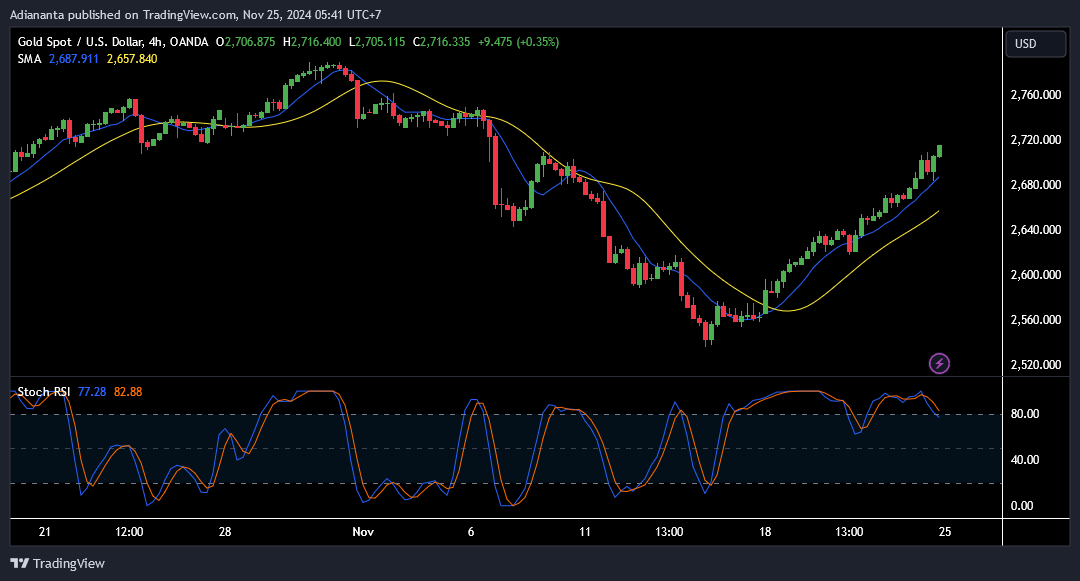The width and height of the screenshot is (1080, 581).
Task: Click the 2,600.000 price axis label
Action: click(x=1035, y=275)
